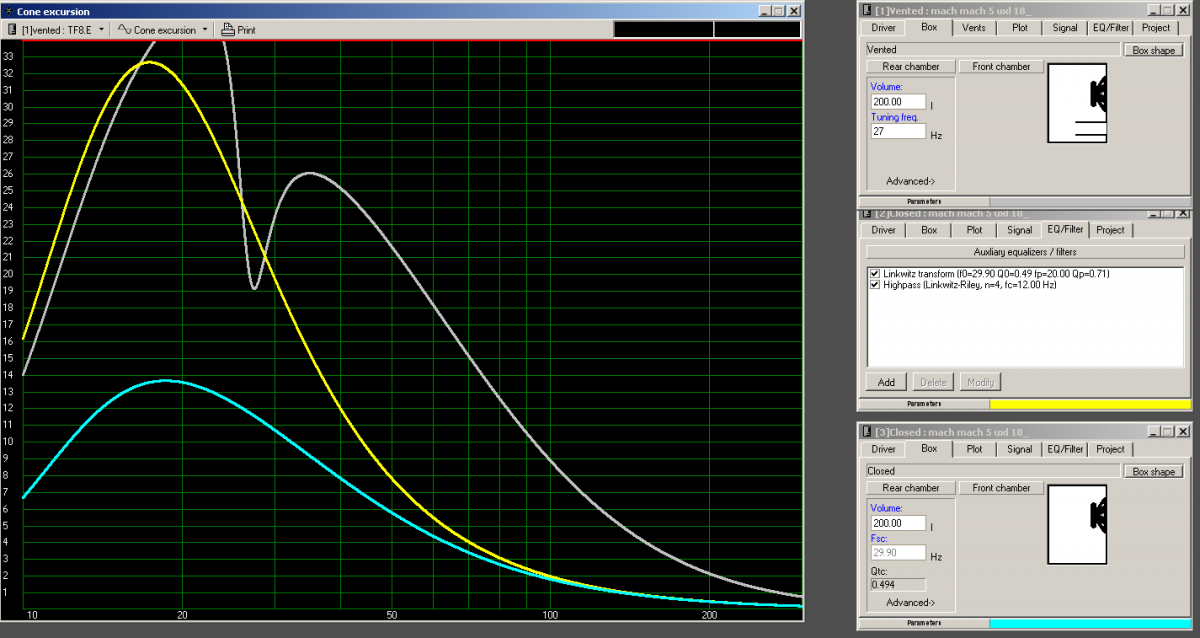Click Parameters bar in the [1]Vented window
Screen dimensions: 1200x638
coord(924,201)
